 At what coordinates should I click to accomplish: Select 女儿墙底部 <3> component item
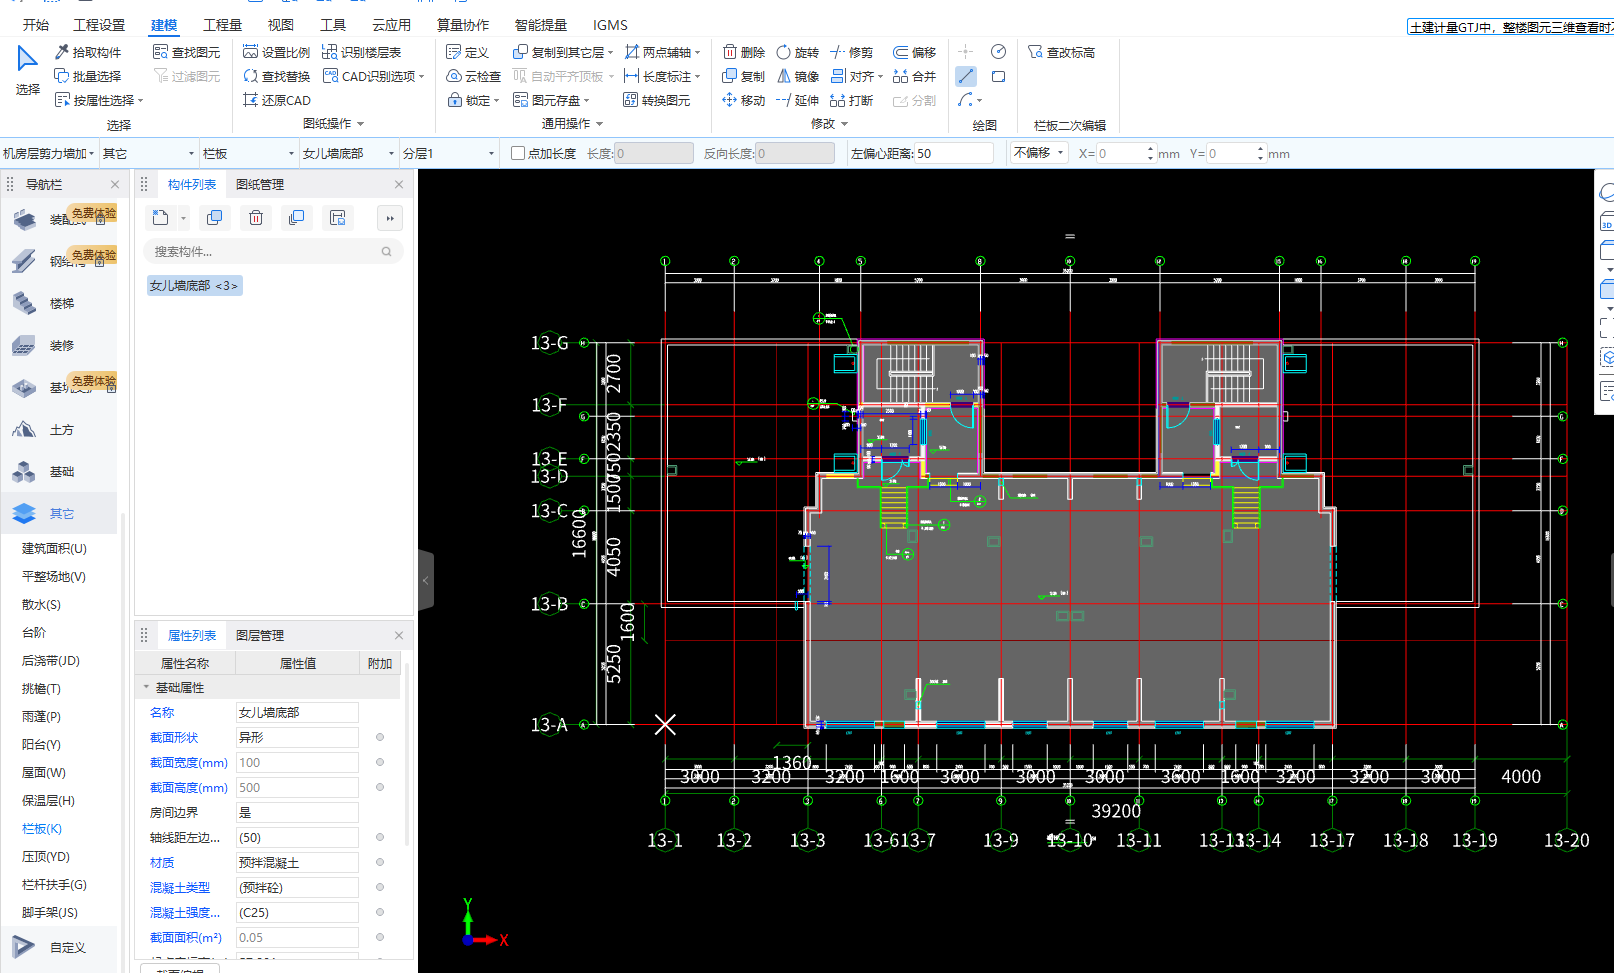[194, 285]
